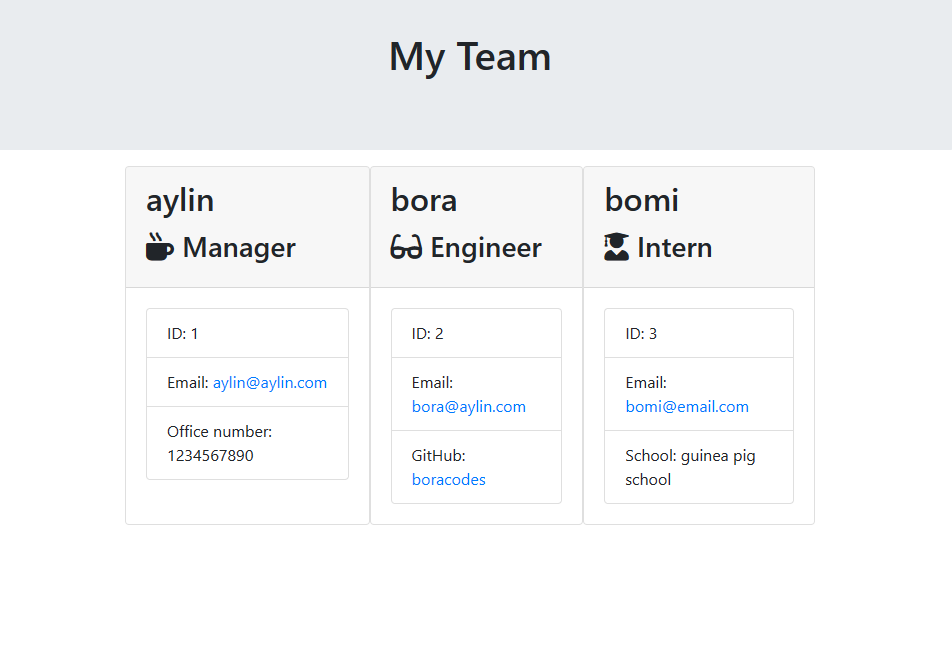Click the My Team page title
This screenshot has width=952, height=663.
pyautogui.click(x=469, y=57)
